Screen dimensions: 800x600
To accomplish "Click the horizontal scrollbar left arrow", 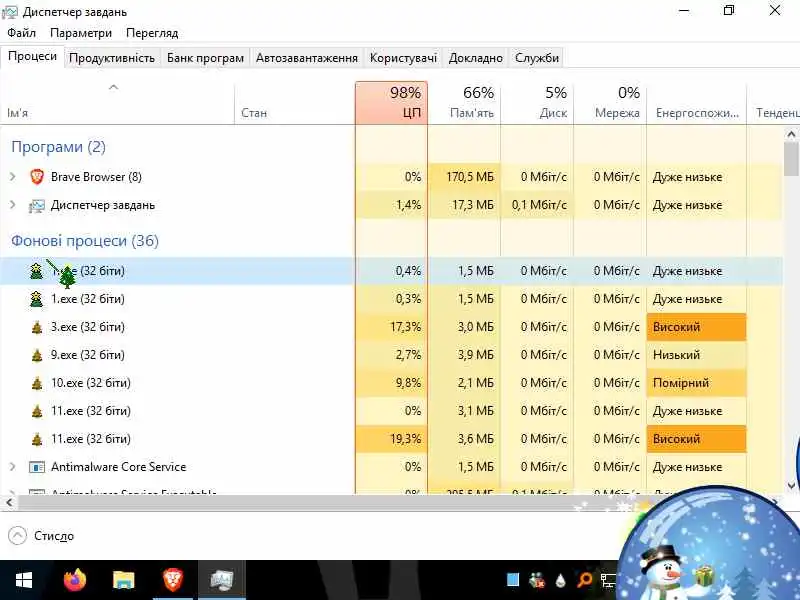I will [x=9, y=503].
